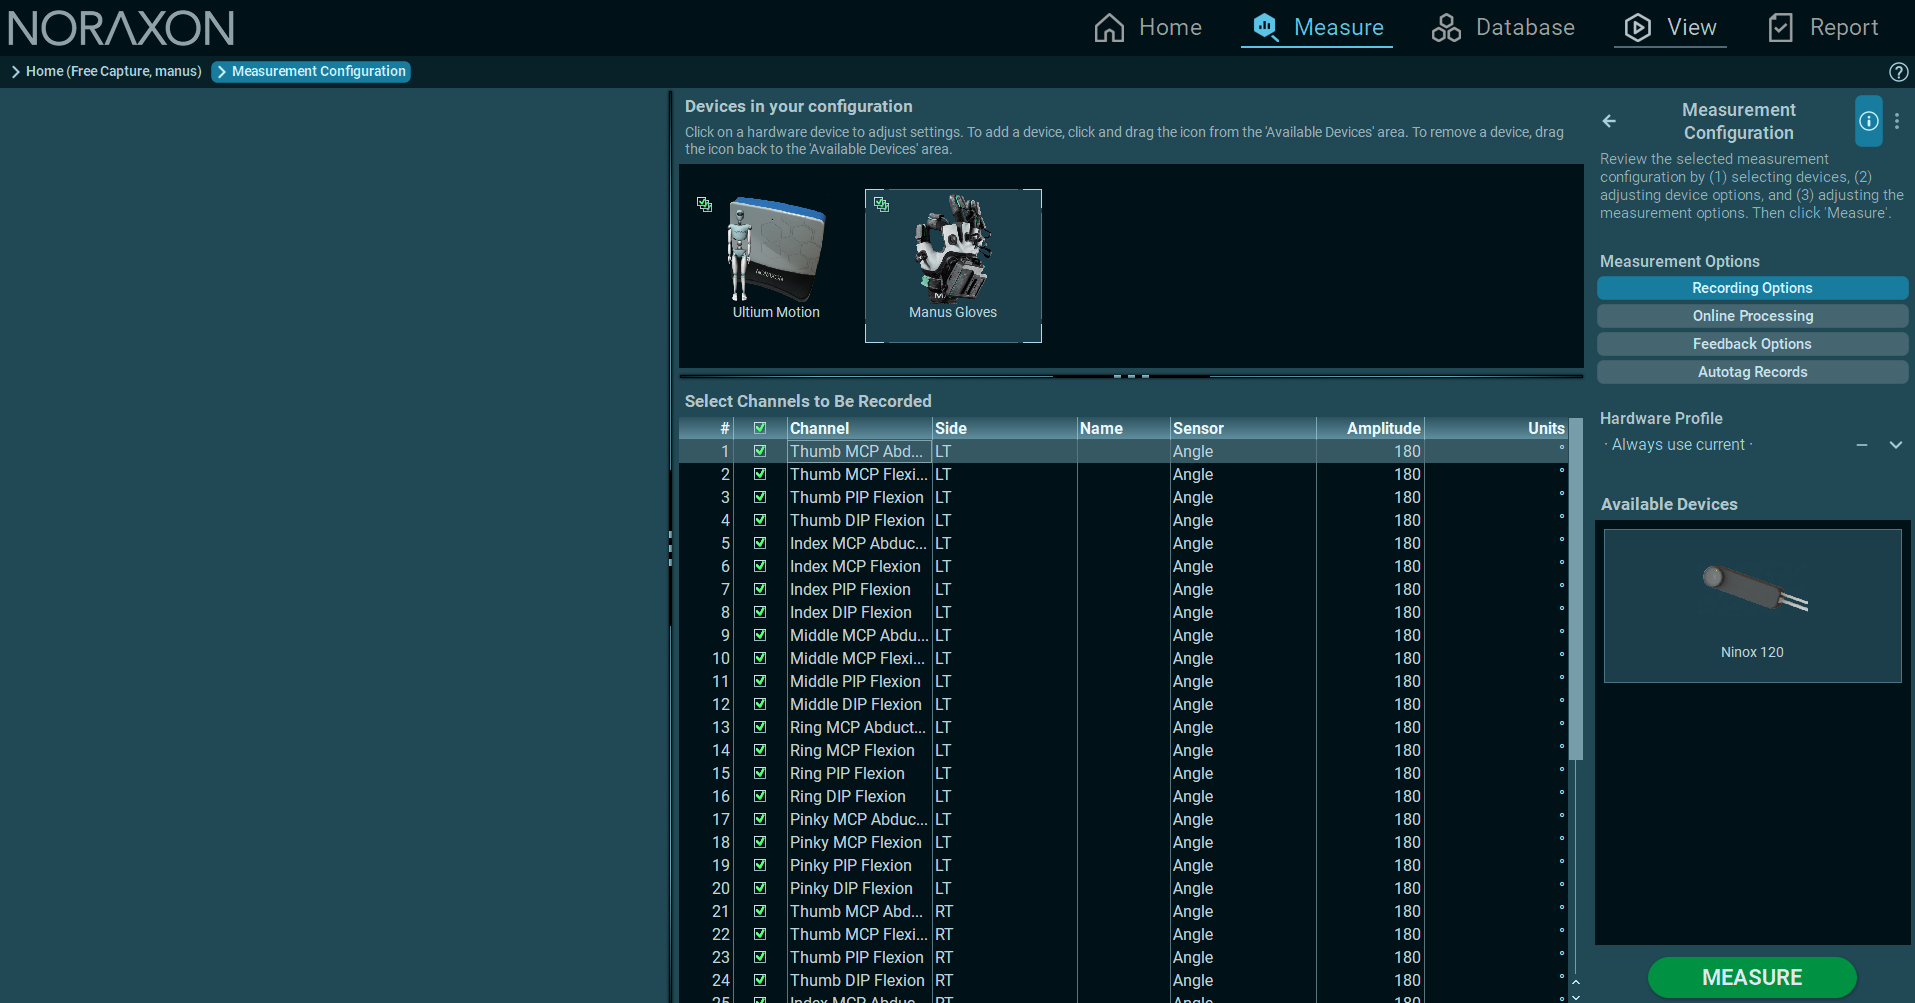1915x1003 pixels.
Task: Expand the Hardware Profile dropdown
Action: tap(1895, 445)
